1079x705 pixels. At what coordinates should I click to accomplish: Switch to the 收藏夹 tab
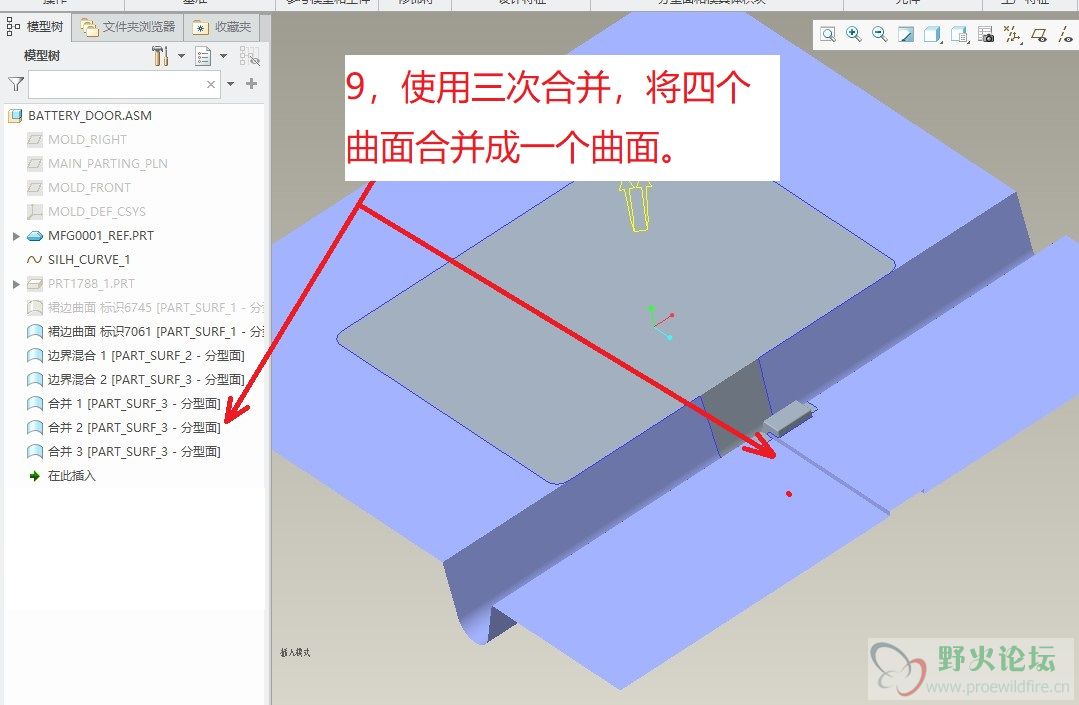coord(222,27)
